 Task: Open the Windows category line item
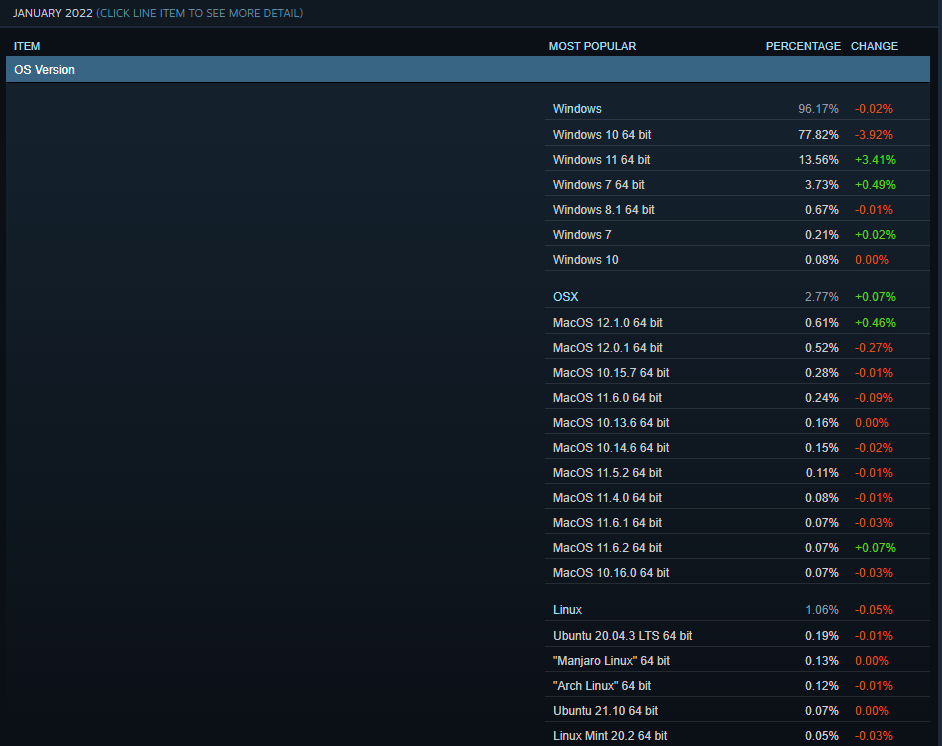click(x=737, y=109)
